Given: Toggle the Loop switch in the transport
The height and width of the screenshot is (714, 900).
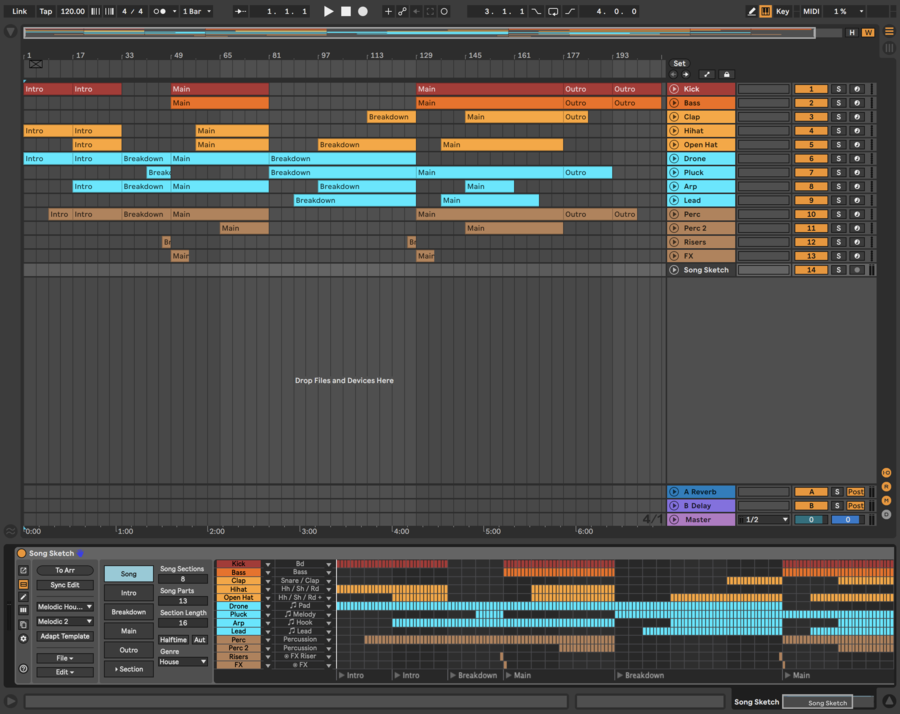Looking at the screenshot, I should 553,11.
